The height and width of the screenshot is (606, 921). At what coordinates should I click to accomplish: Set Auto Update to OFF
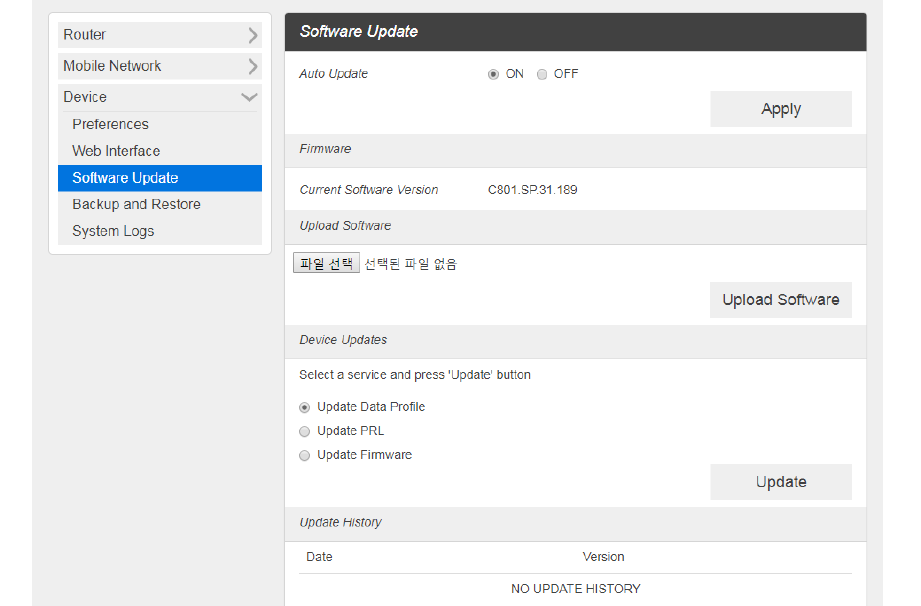542,74
